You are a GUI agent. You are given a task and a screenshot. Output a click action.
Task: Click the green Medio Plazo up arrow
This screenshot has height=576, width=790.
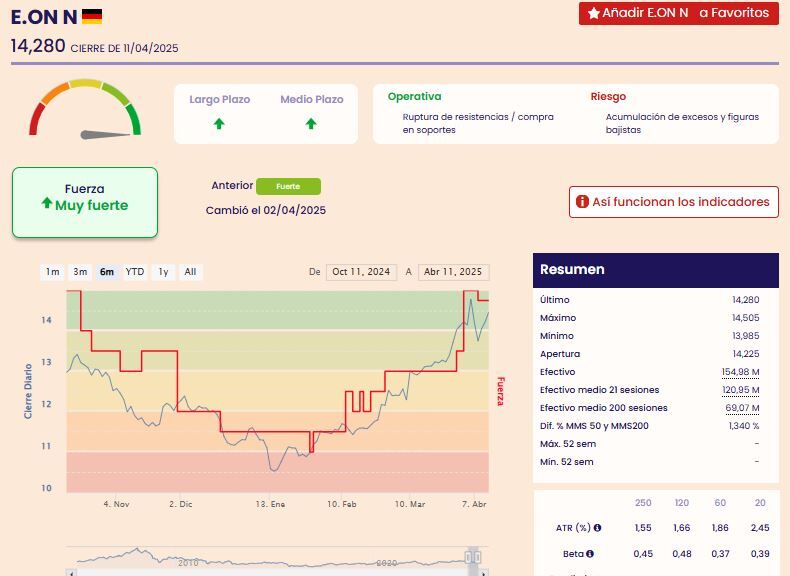311,123
